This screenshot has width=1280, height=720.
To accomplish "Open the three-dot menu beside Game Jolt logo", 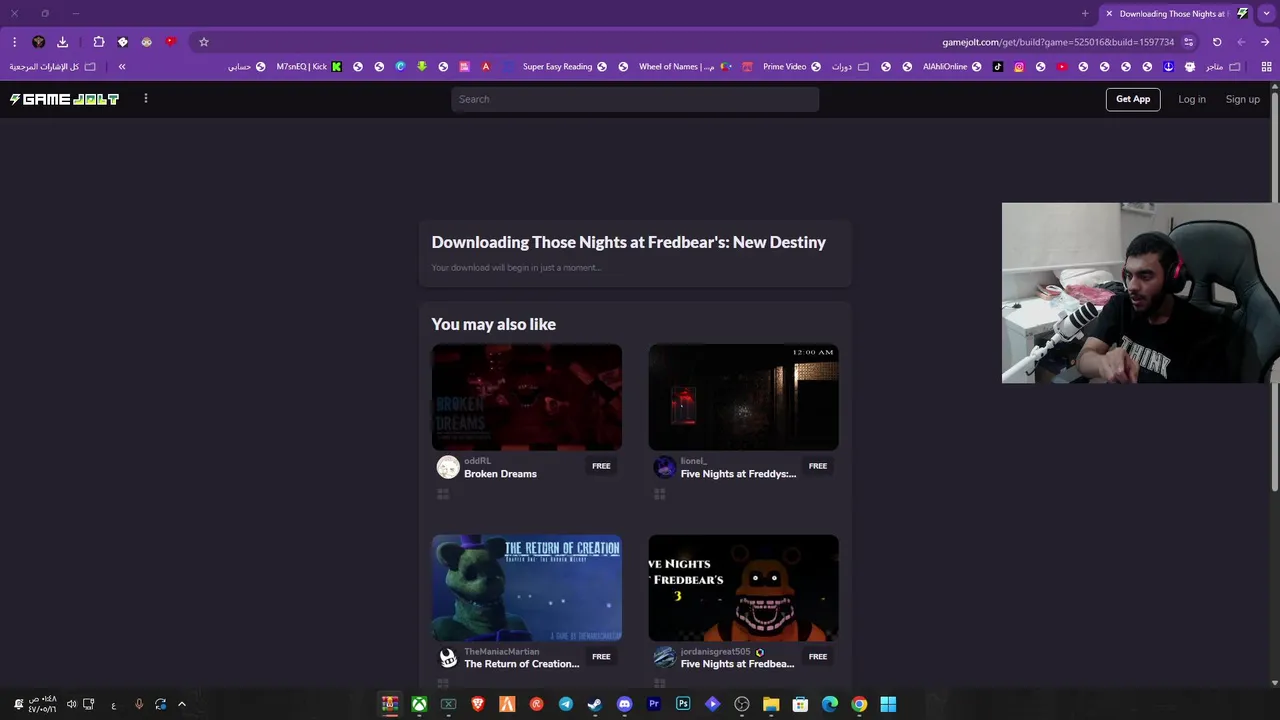I will coord(146,98).
